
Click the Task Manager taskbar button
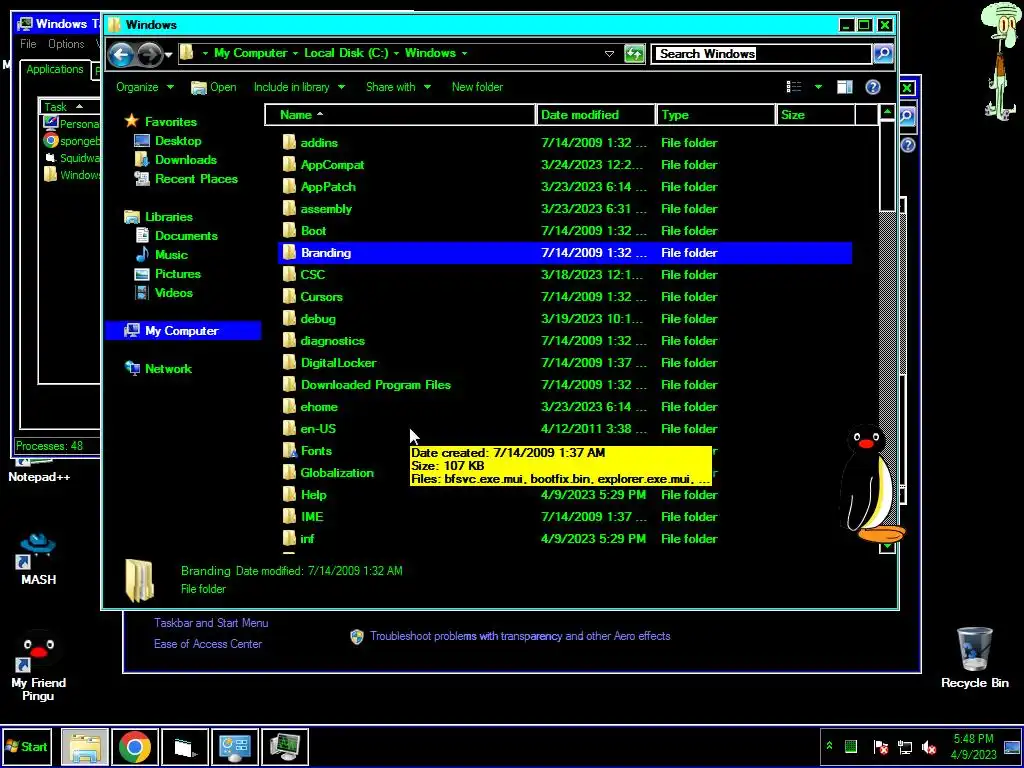(285, 746)
